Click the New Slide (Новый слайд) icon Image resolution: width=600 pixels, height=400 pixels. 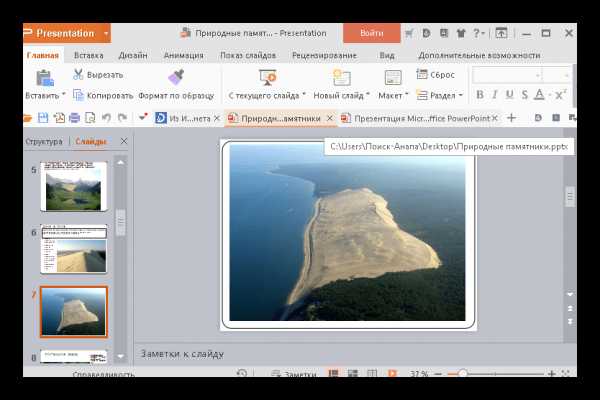pyautogui.click(x=341, y=77)
